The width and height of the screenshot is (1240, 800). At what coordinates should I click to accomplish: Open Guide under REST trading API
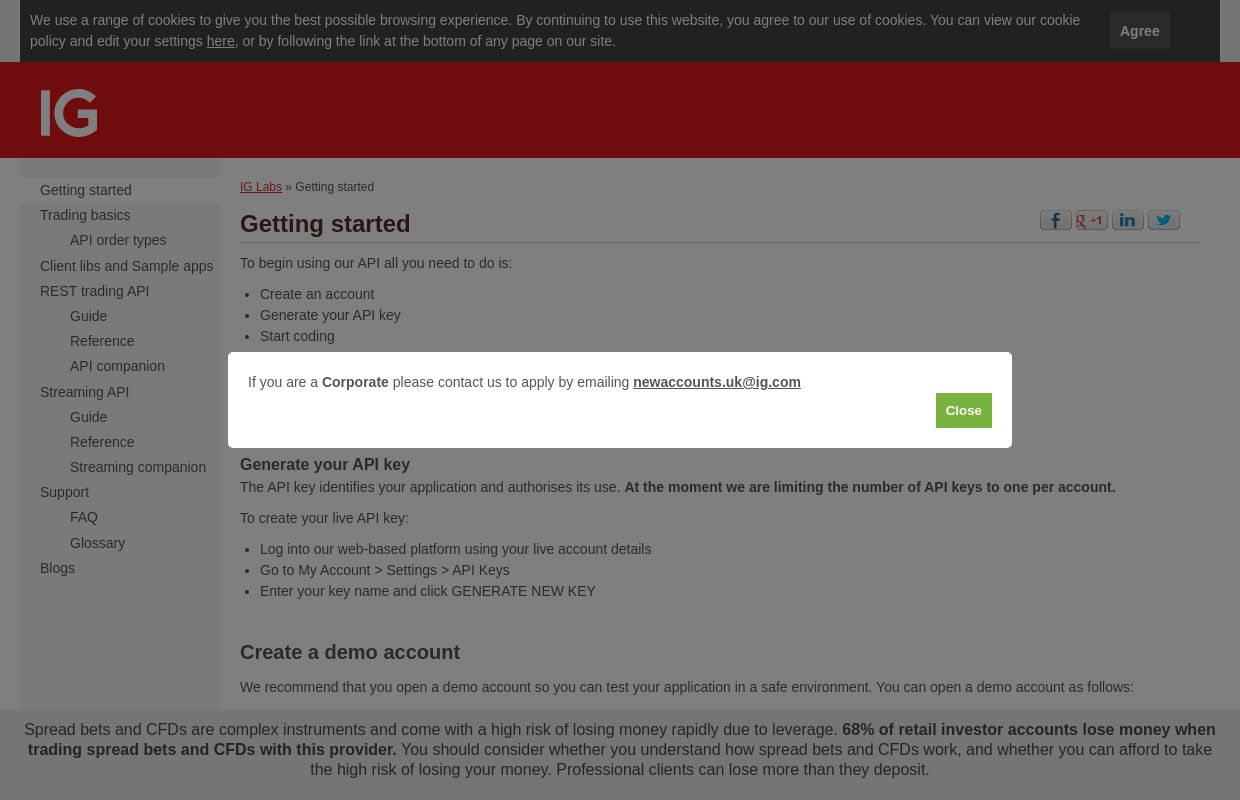pos(89,316)
